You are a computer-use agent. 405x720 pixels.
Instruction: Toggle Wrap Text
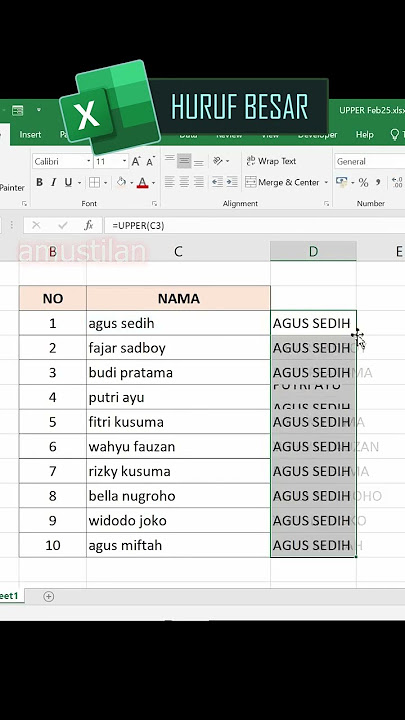(x=271, y=161)
